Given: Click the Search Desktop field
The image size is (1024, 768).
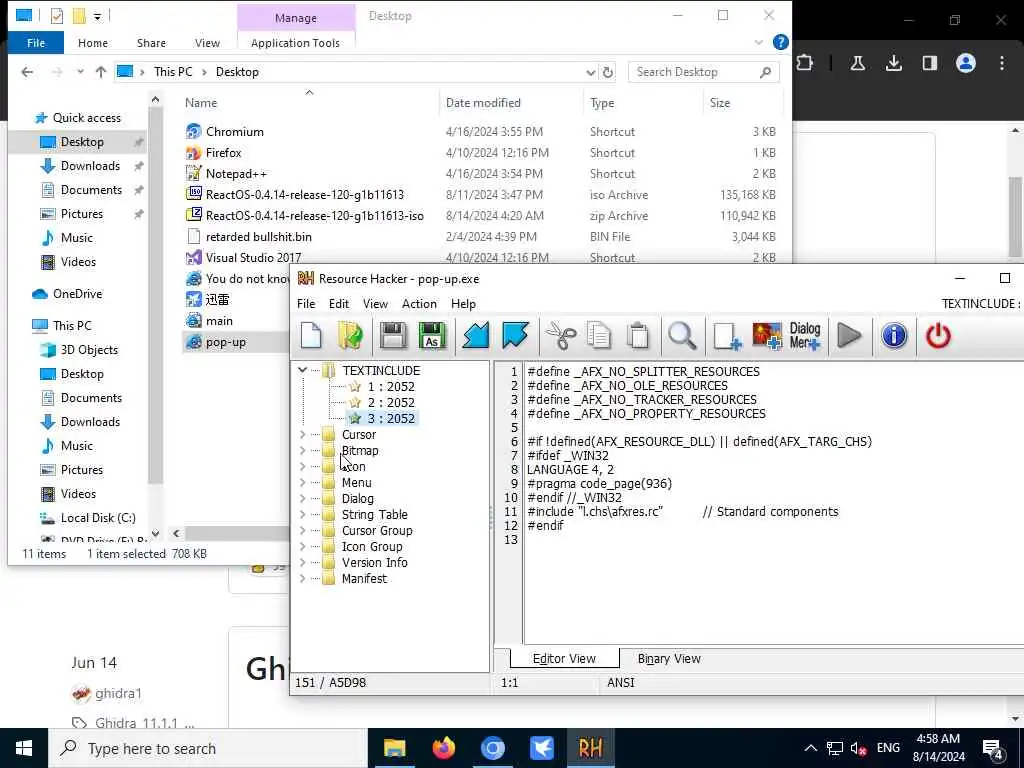Looking at the screenshot, I should point(703,72).
